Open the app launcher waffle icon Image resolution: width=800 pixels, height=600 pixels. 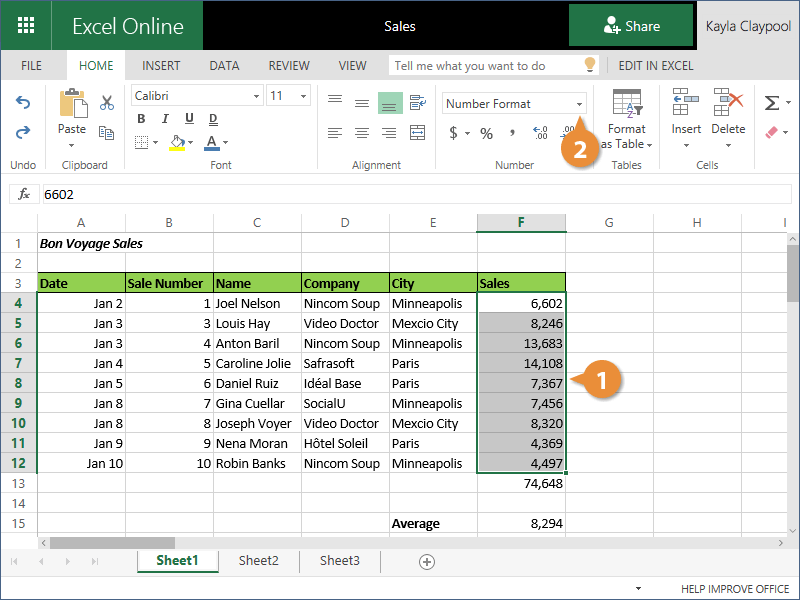(26, 26)
